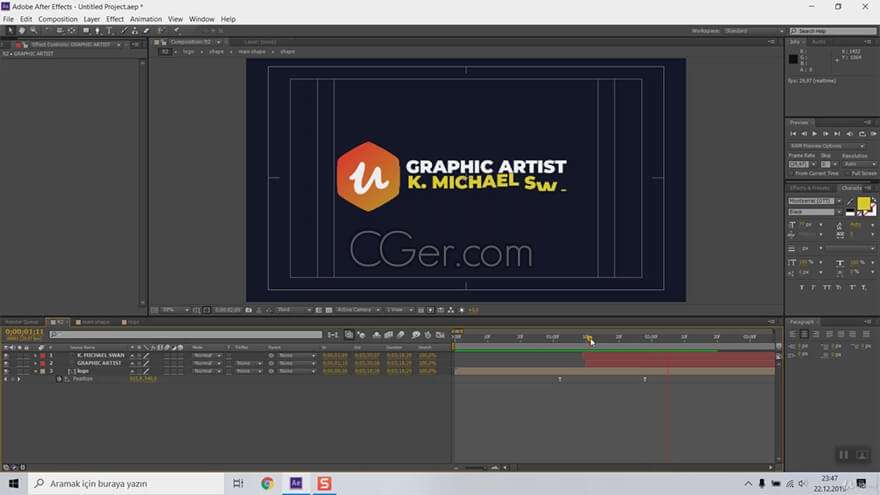Select the Rectangle shape tool
880x495 pixels.
click(86, 31)
